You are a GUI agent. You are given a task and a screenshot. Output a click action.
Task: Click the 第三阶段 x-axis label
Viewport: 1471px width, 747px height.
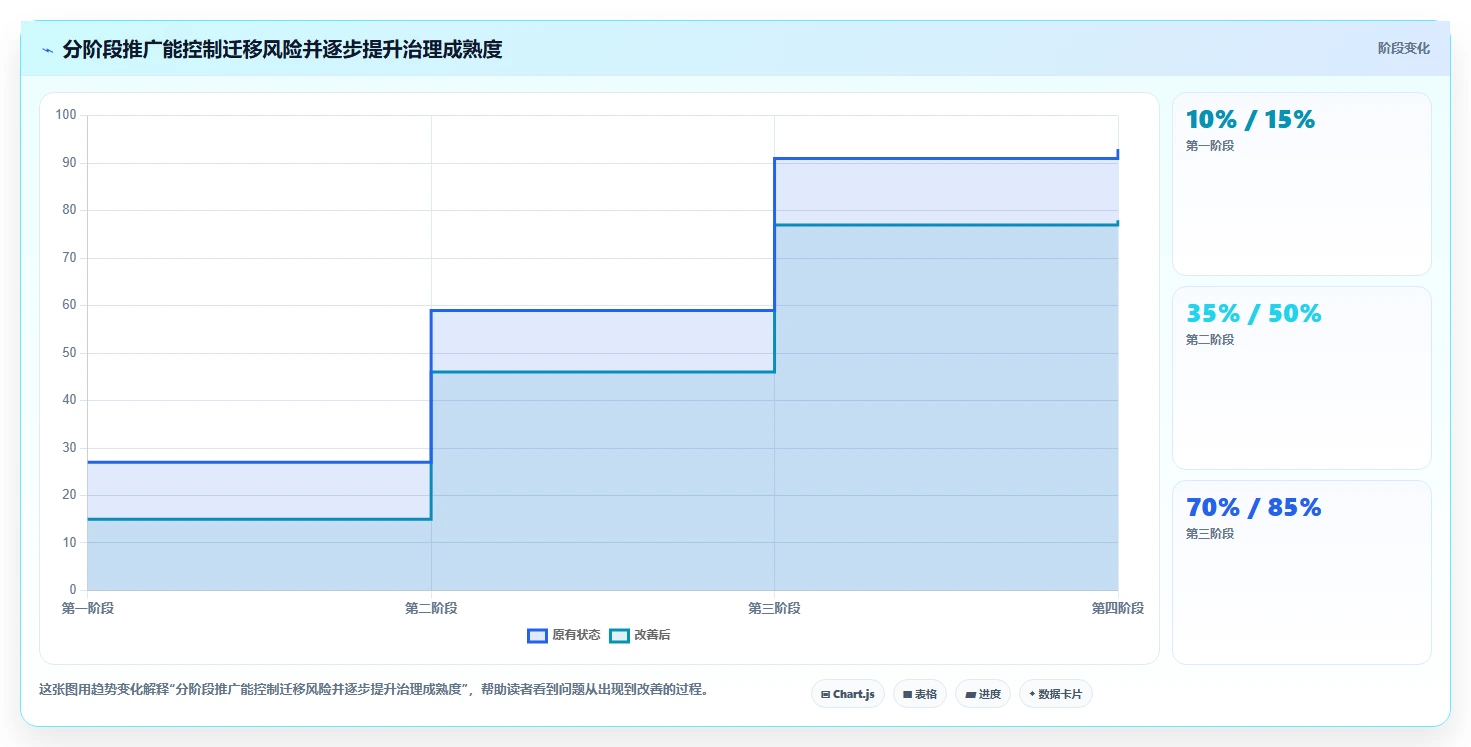[774, 608]
